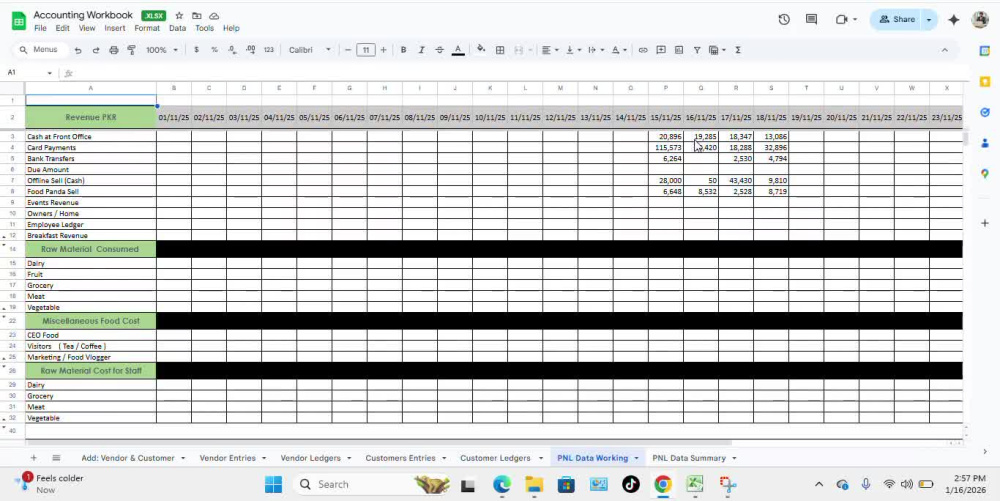Insert a link with chain icon
Screen dimensions: 1000x501
643,50
